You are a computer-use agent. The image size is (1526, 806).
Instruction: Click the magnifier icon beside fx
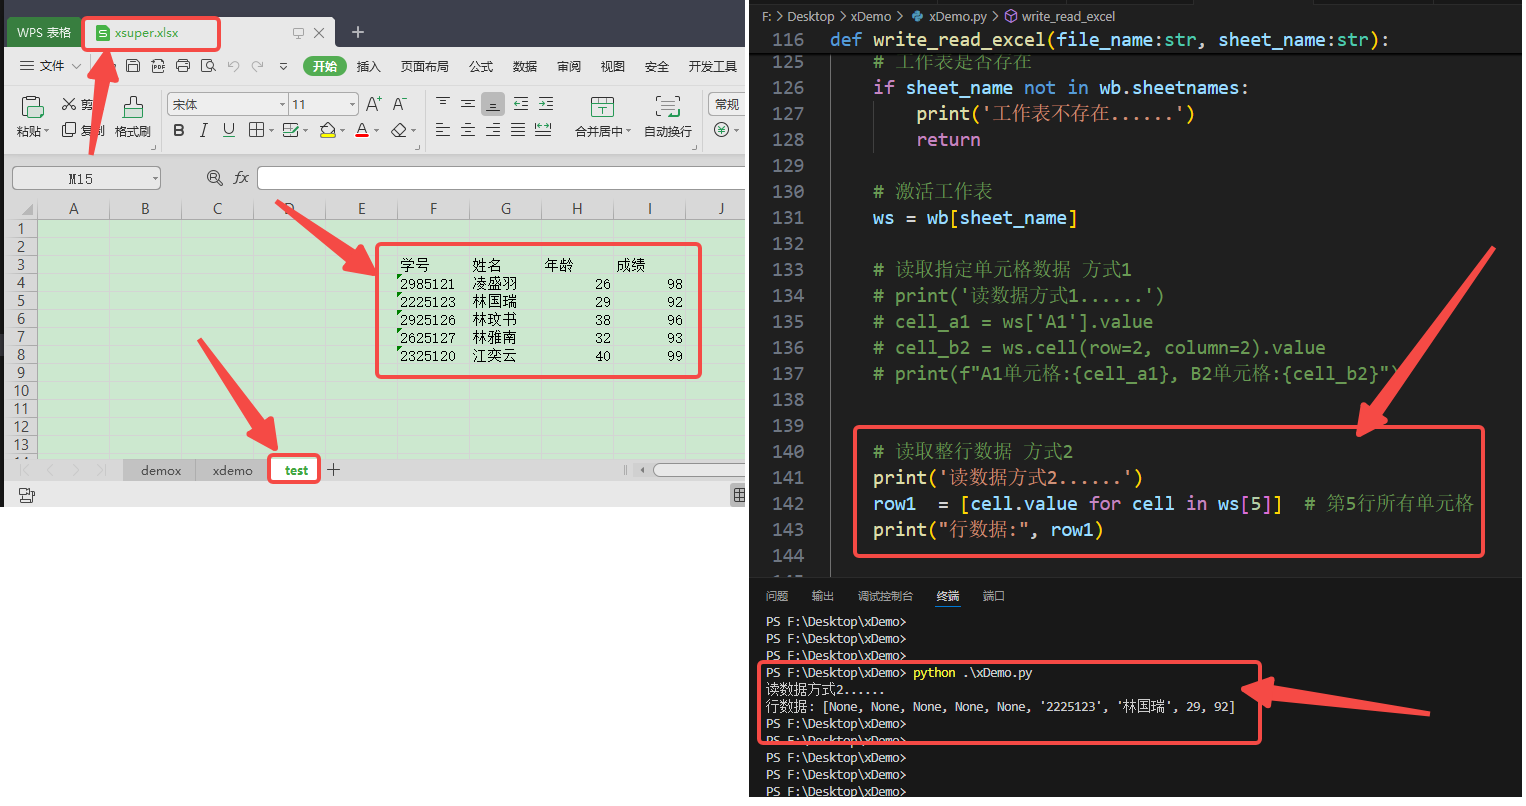click(214, 178)
